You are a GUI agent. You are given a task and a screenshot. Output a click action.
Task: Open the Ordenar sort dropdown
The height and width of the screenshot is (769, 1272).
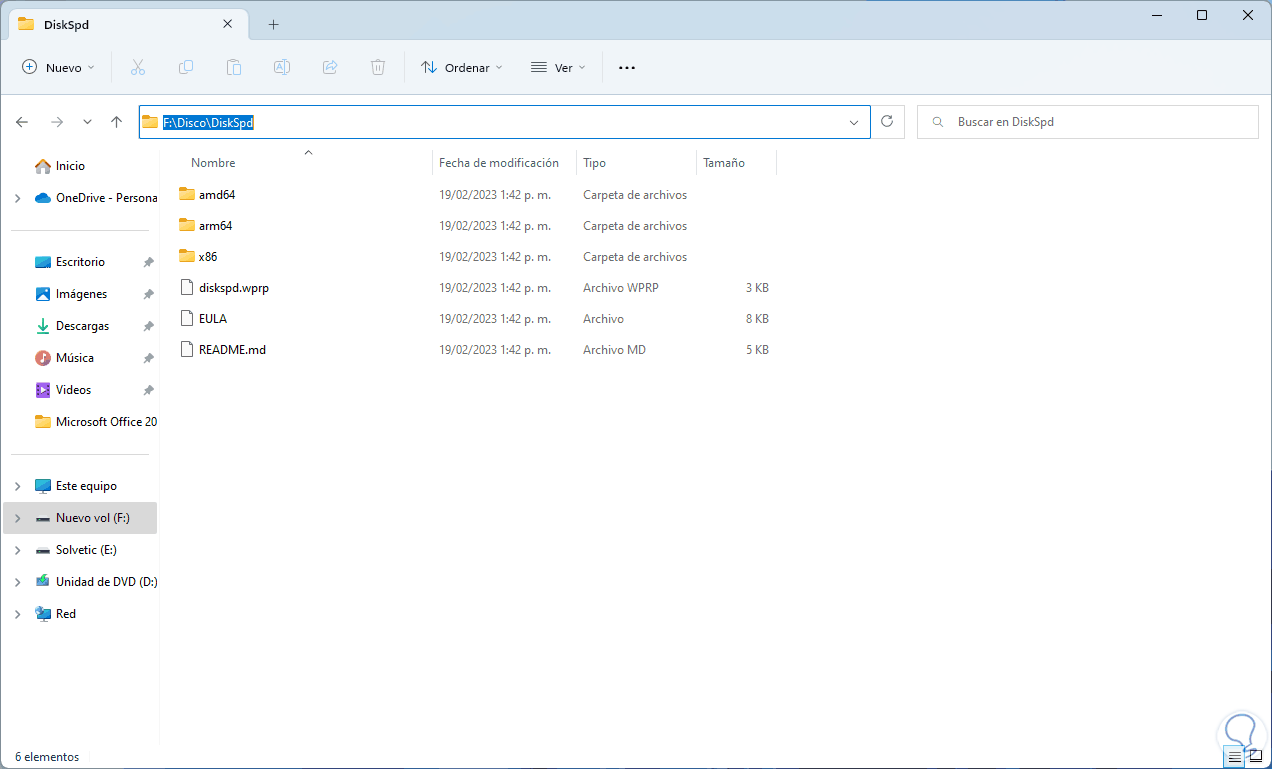tap(461, 68)
